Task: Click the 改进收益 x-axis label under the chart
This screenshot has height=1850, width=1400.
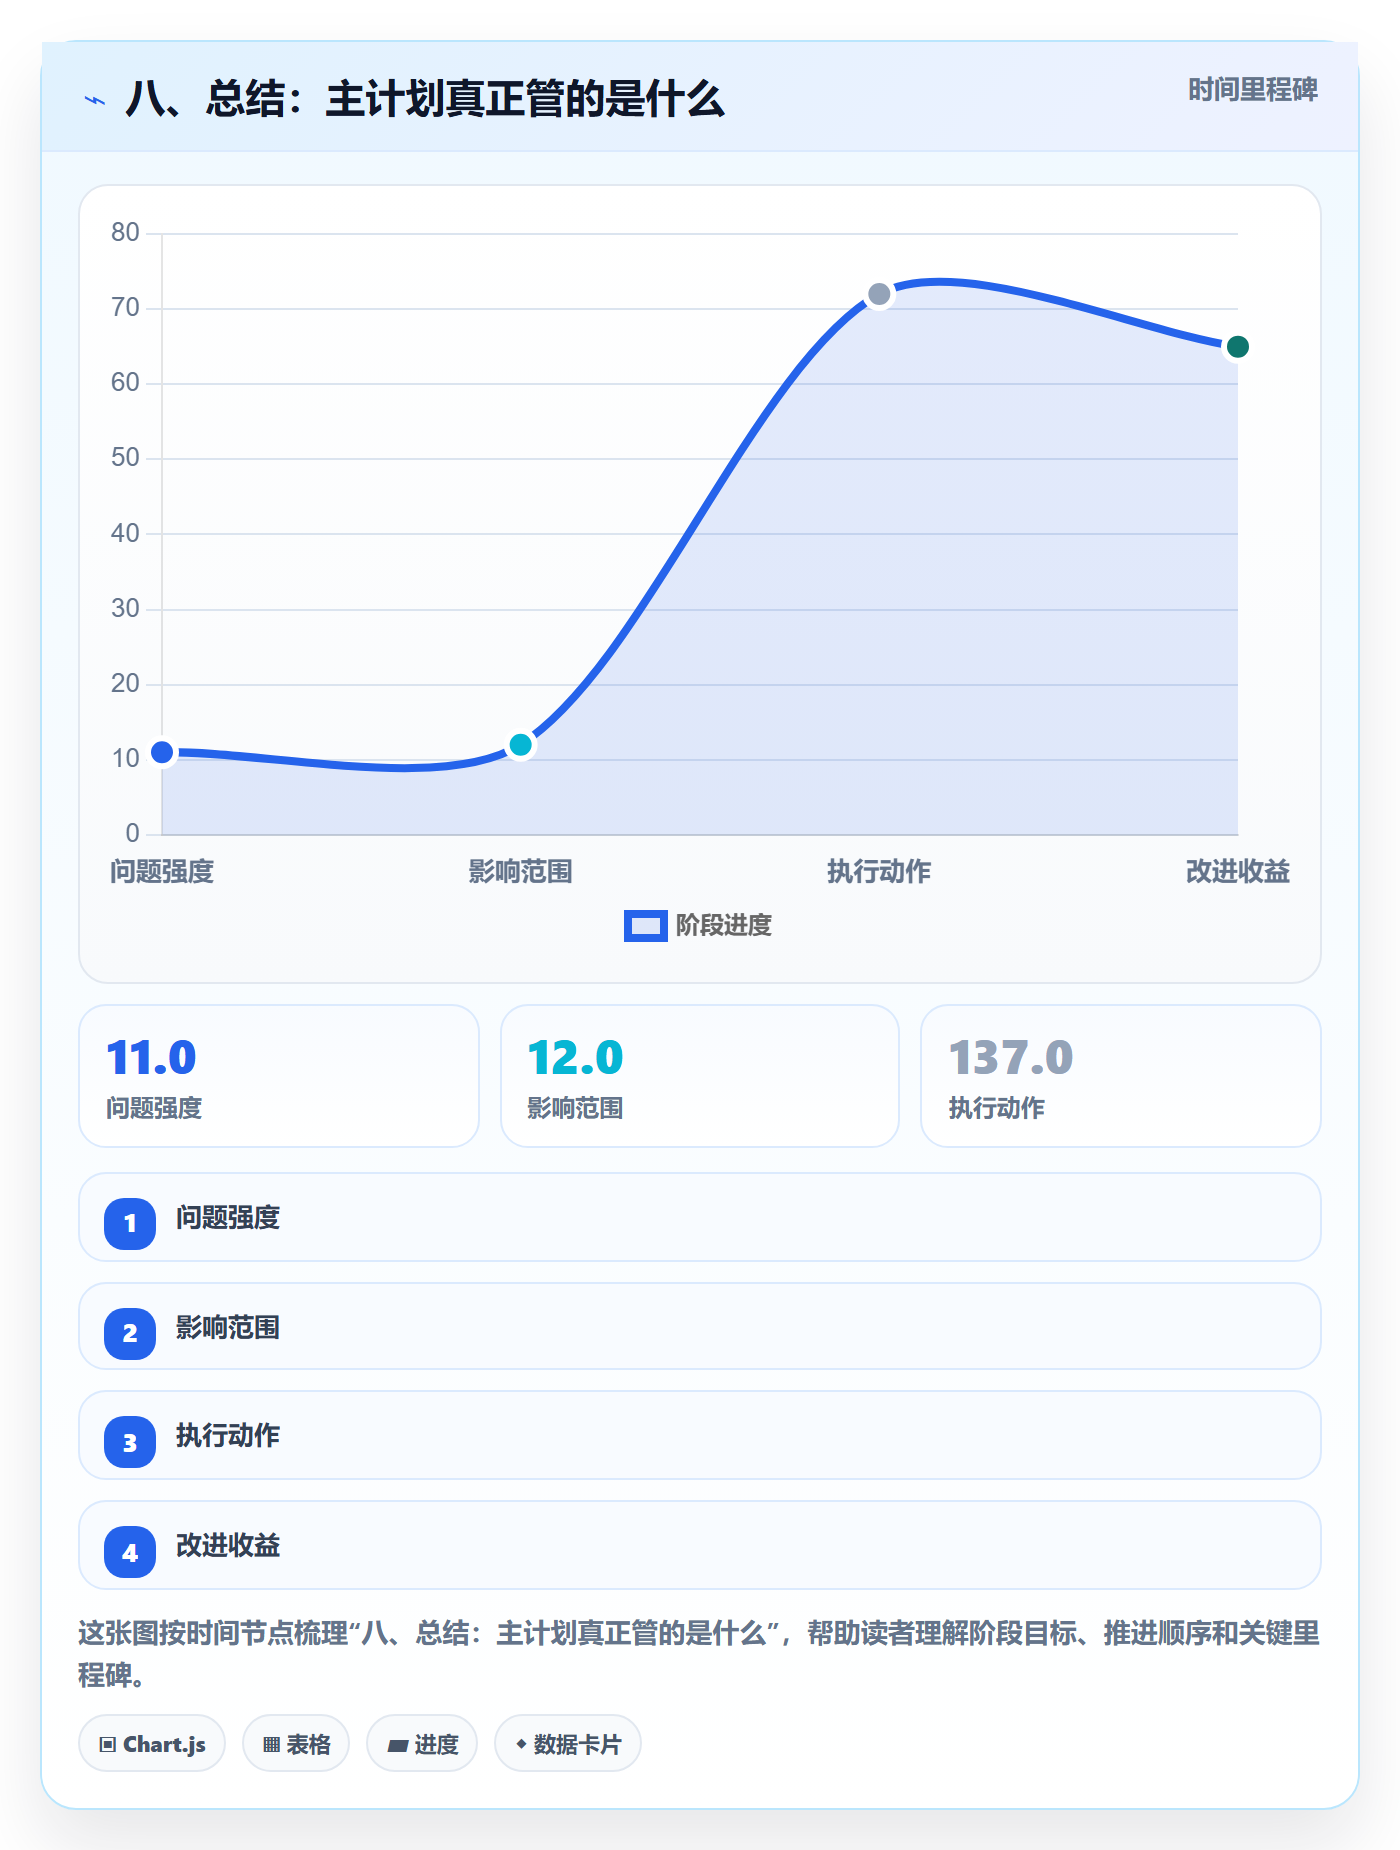Action: point(1237,872)
